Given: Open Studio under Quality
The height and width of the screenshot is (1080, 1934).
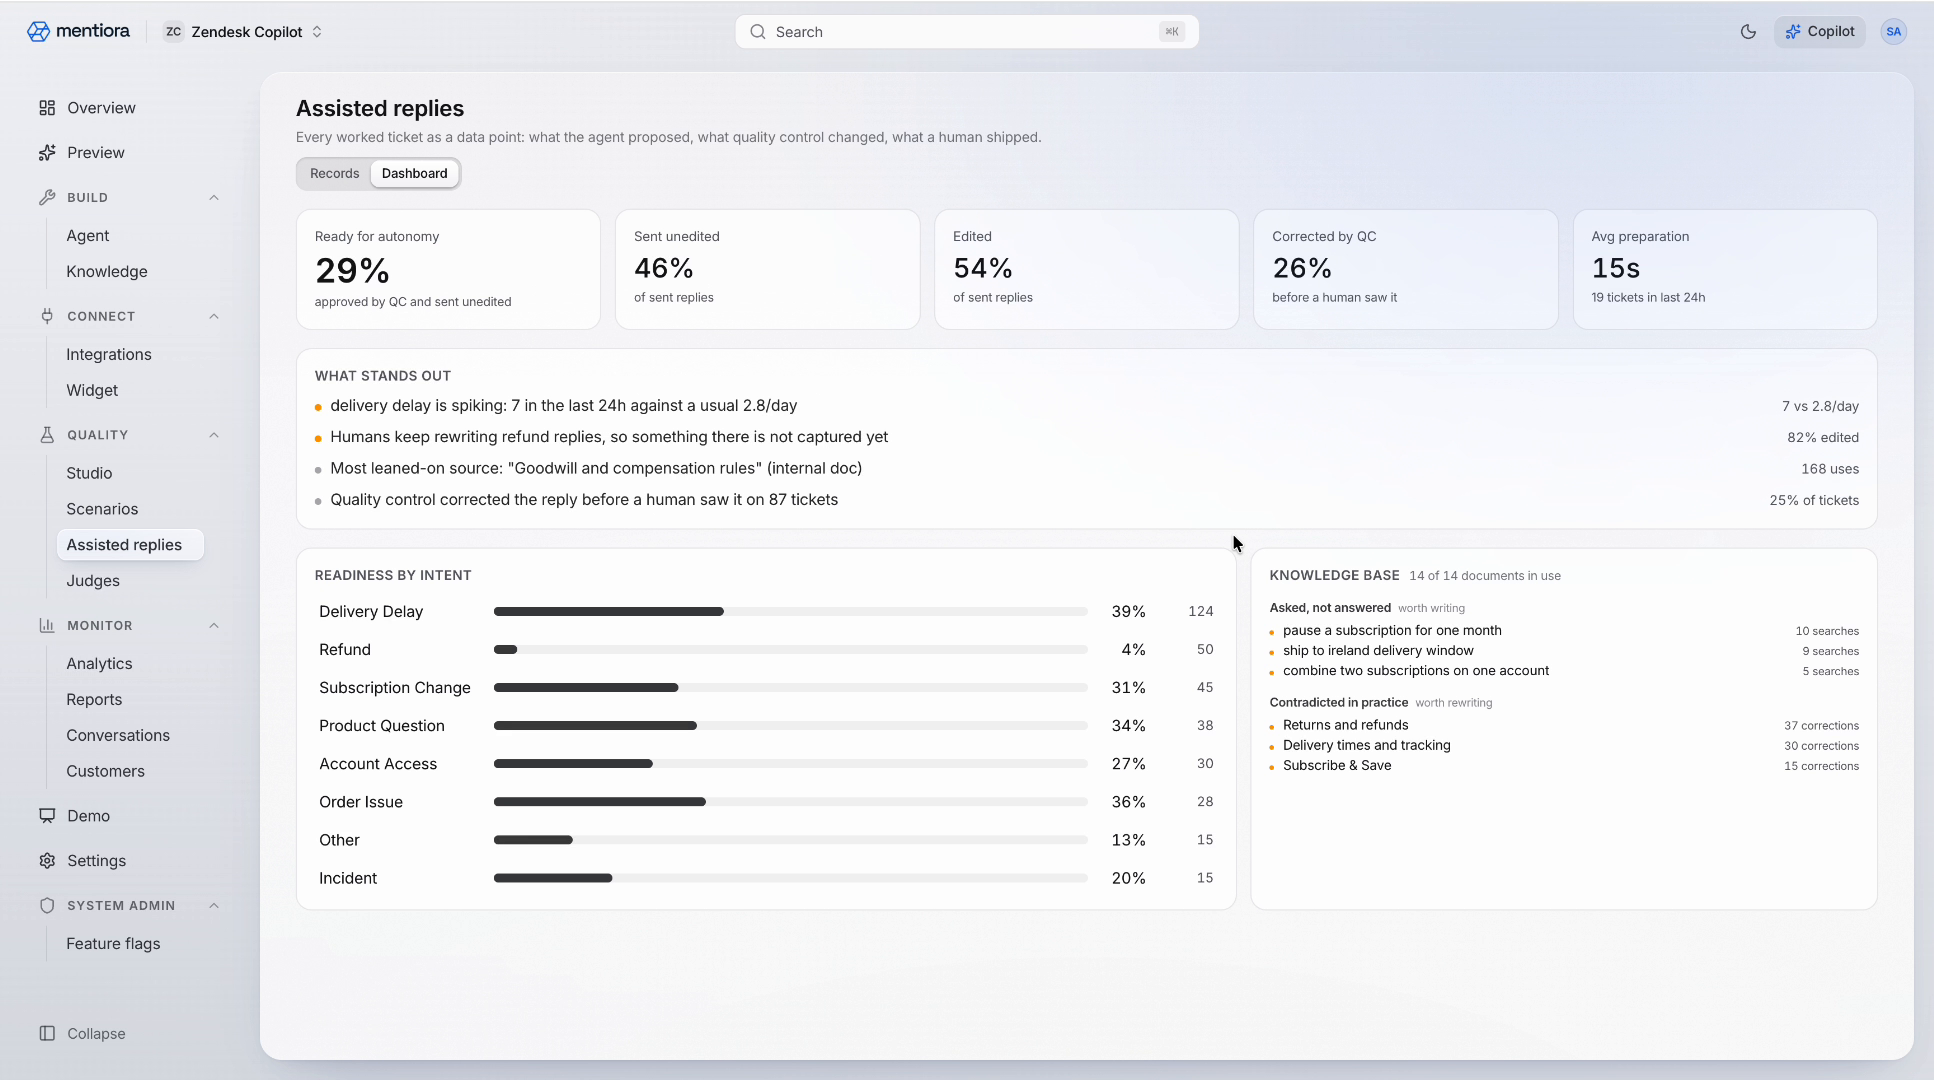Looking at the screenshot, I should click(x=89, y=474).
